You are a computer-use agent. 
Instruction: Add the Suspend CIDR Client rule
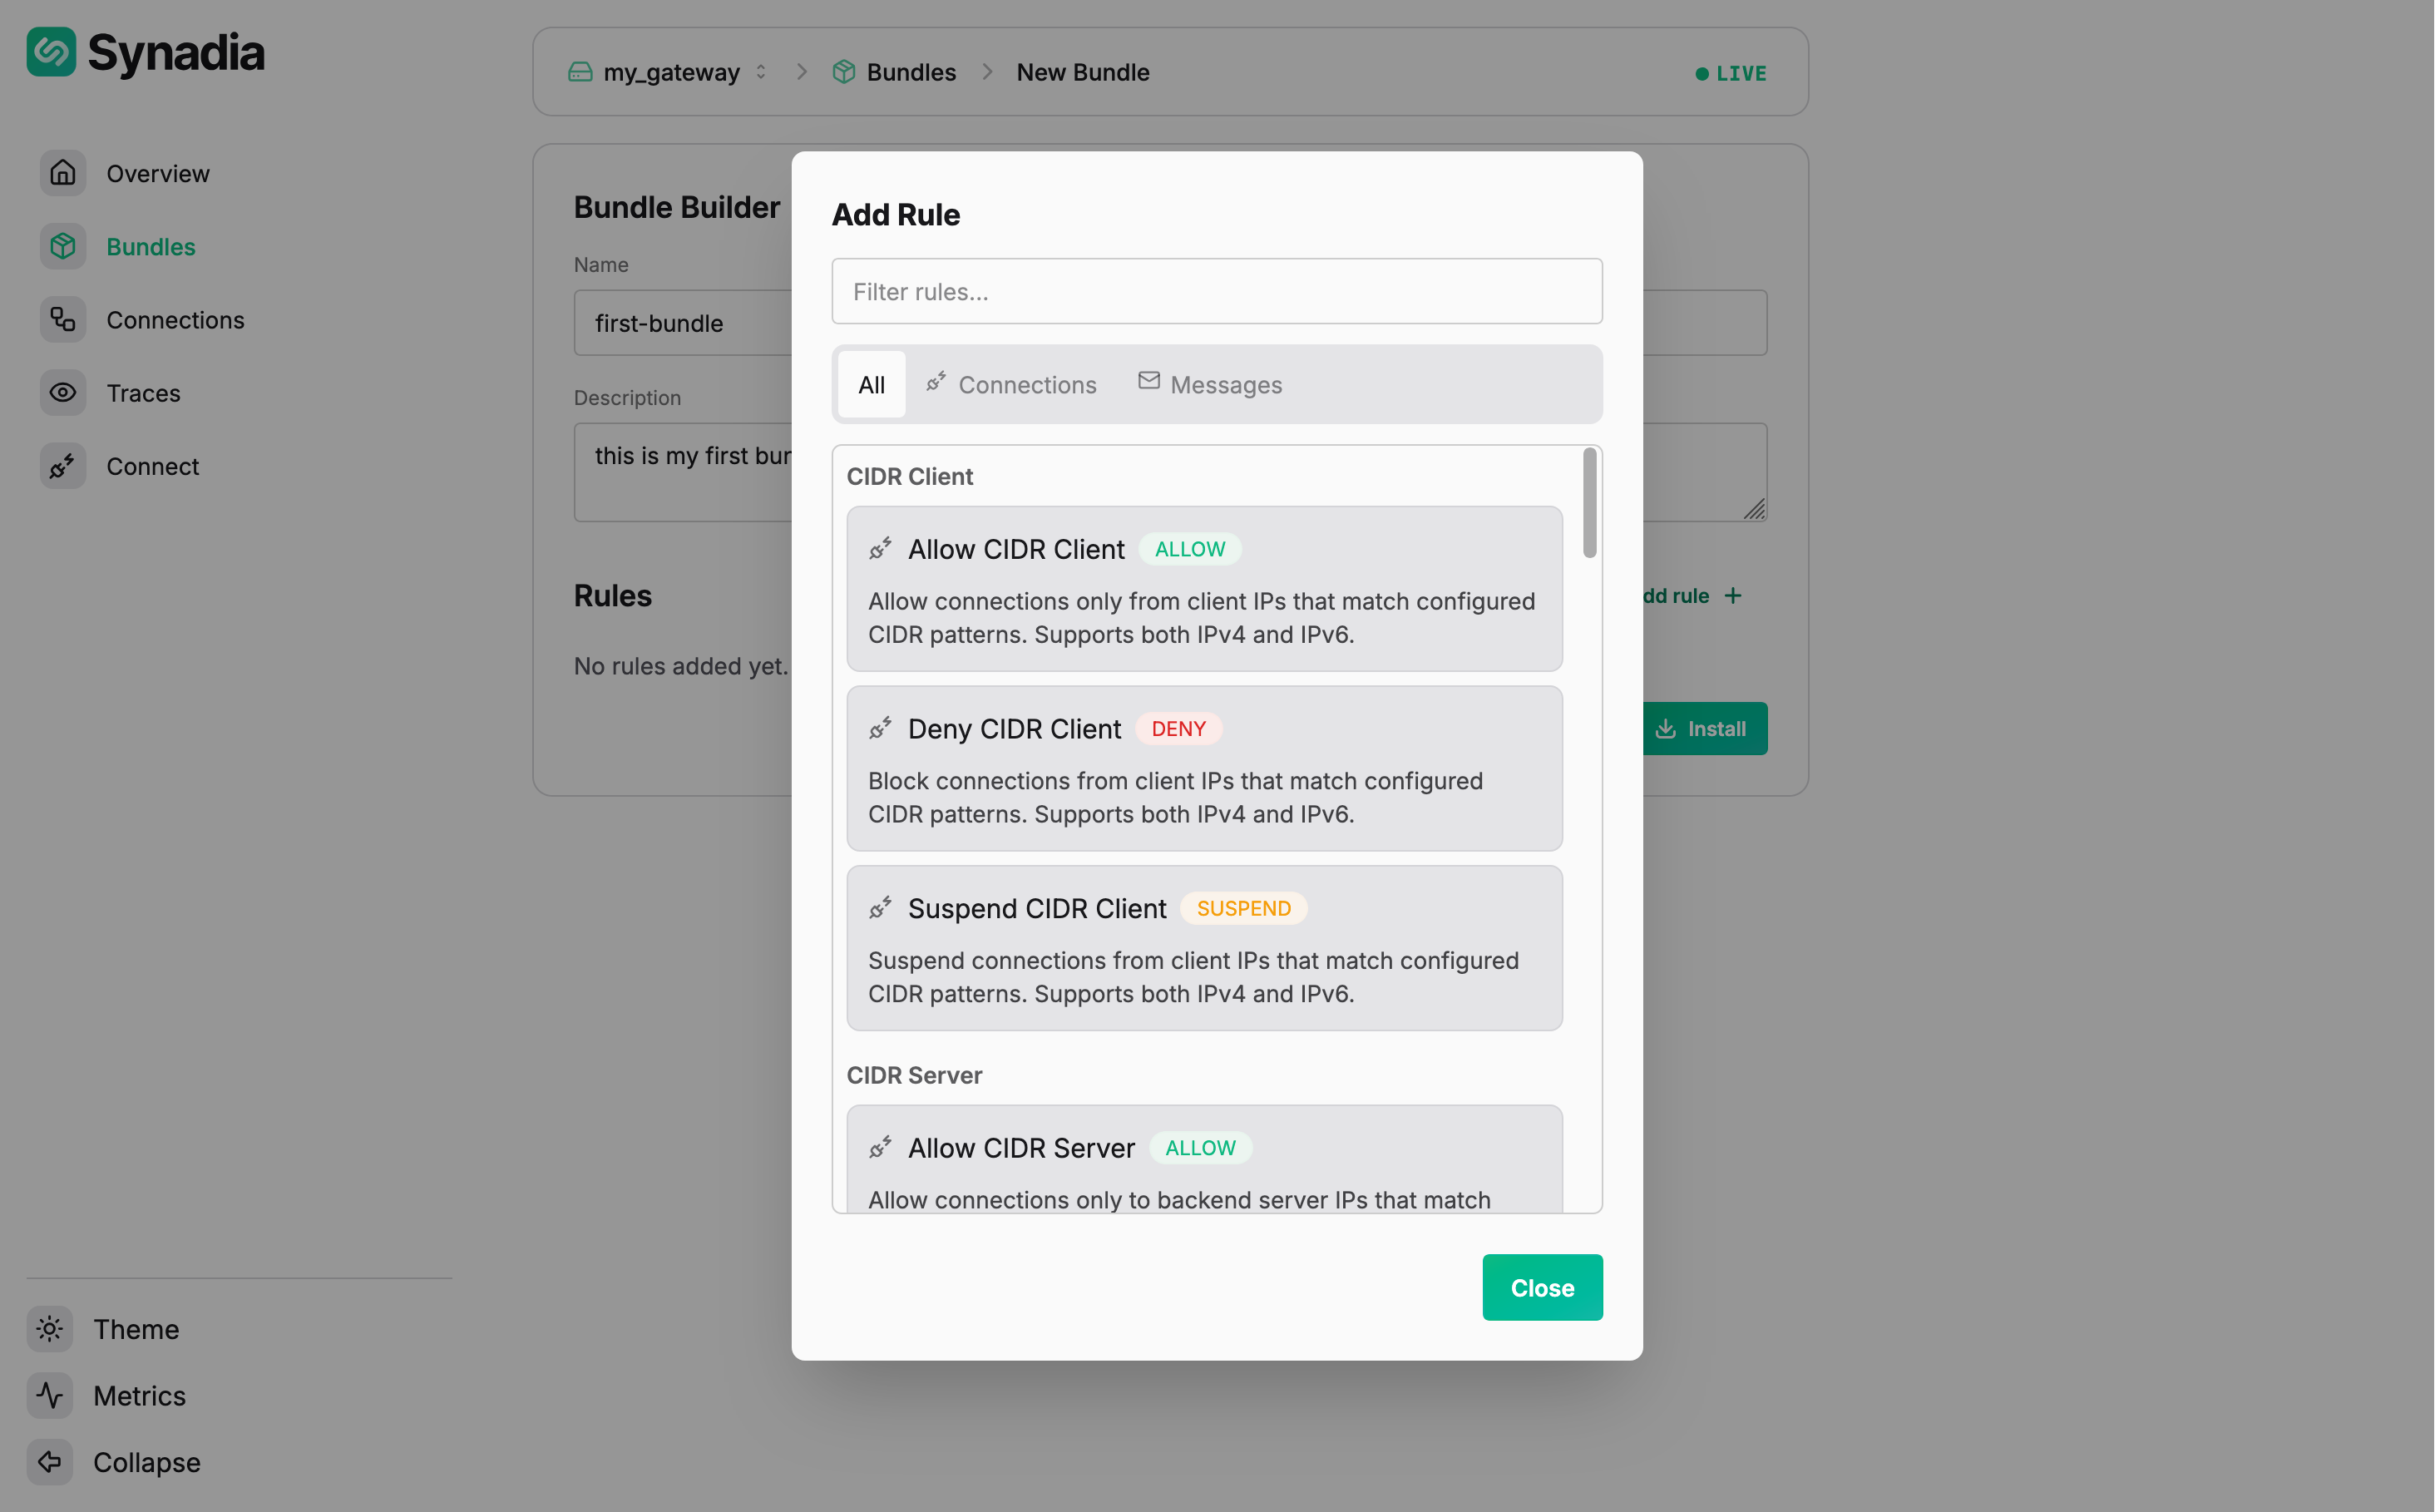(x=1204, y=948)
